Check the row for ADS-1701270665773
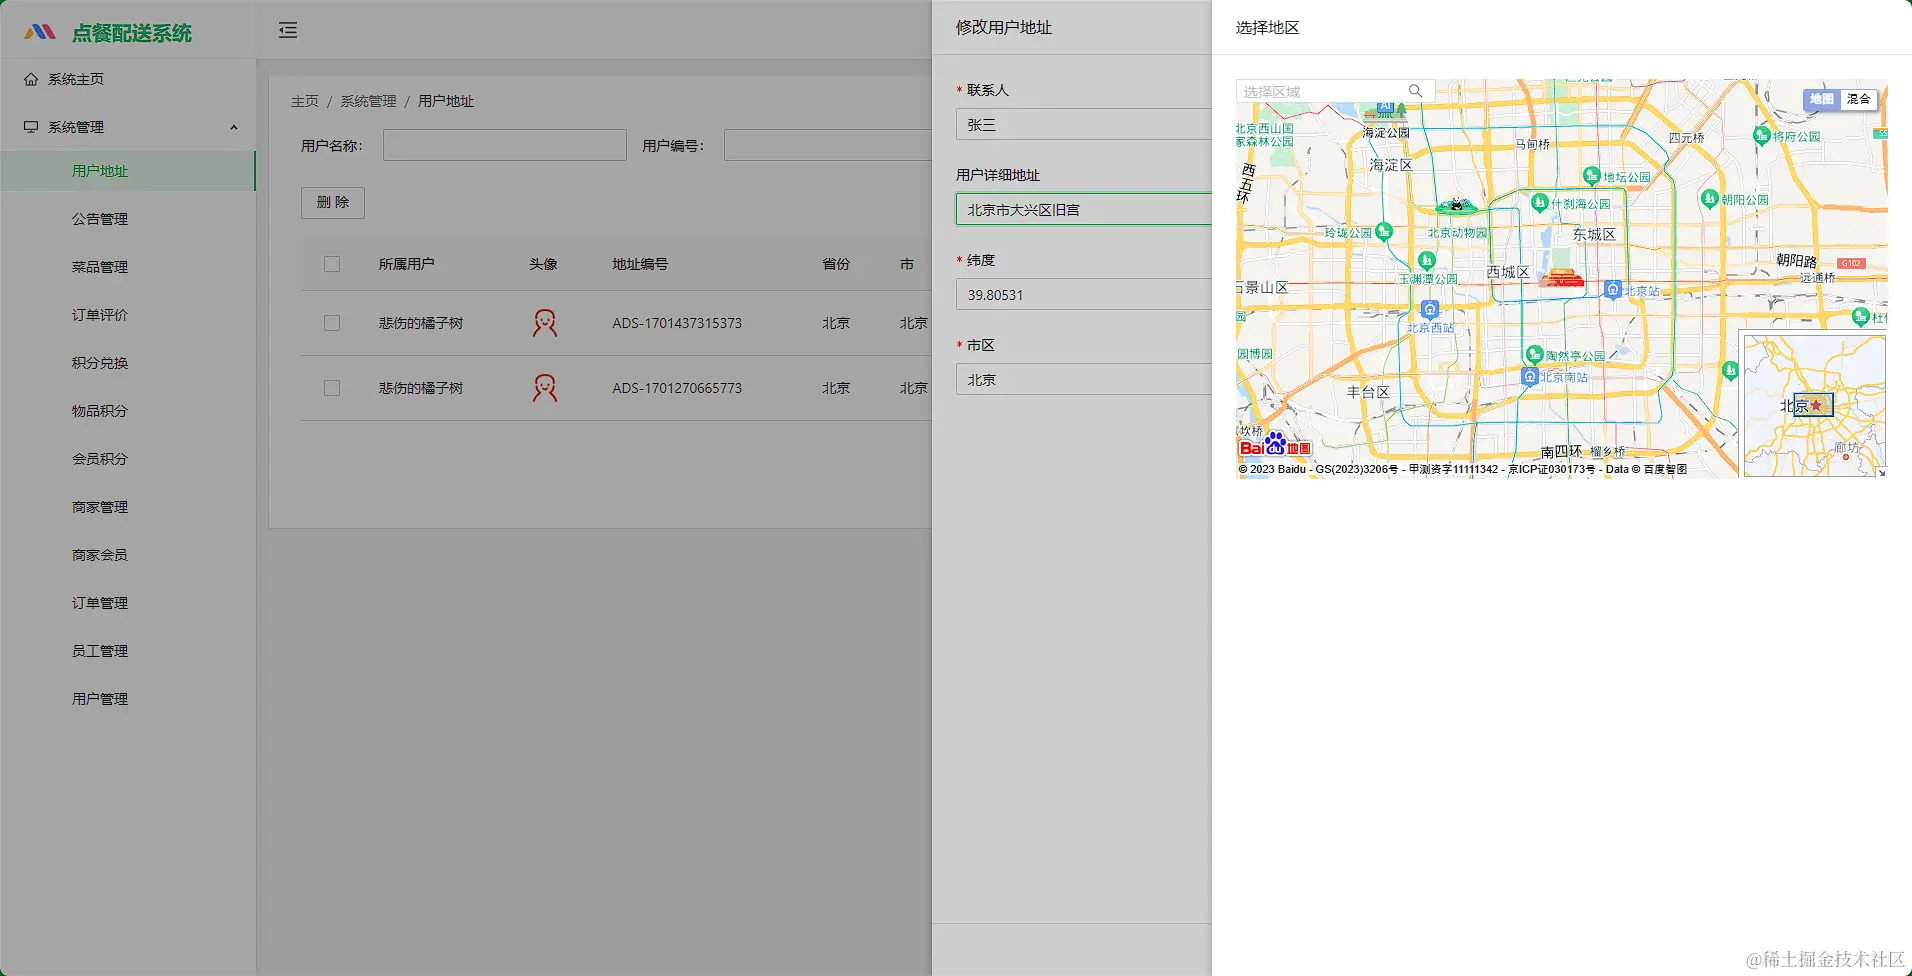Image resolution: width=1912 pixels, height=976 pixels. [x=332, y=388]
